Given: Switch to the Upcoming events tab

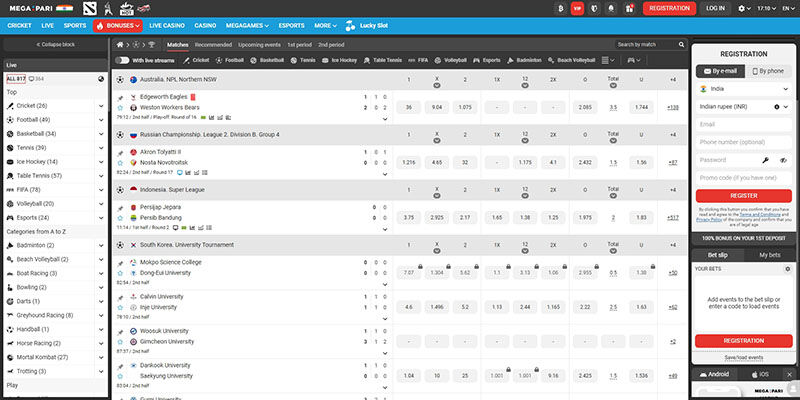Looking at the screenshot, I should [x=259, y=45].
